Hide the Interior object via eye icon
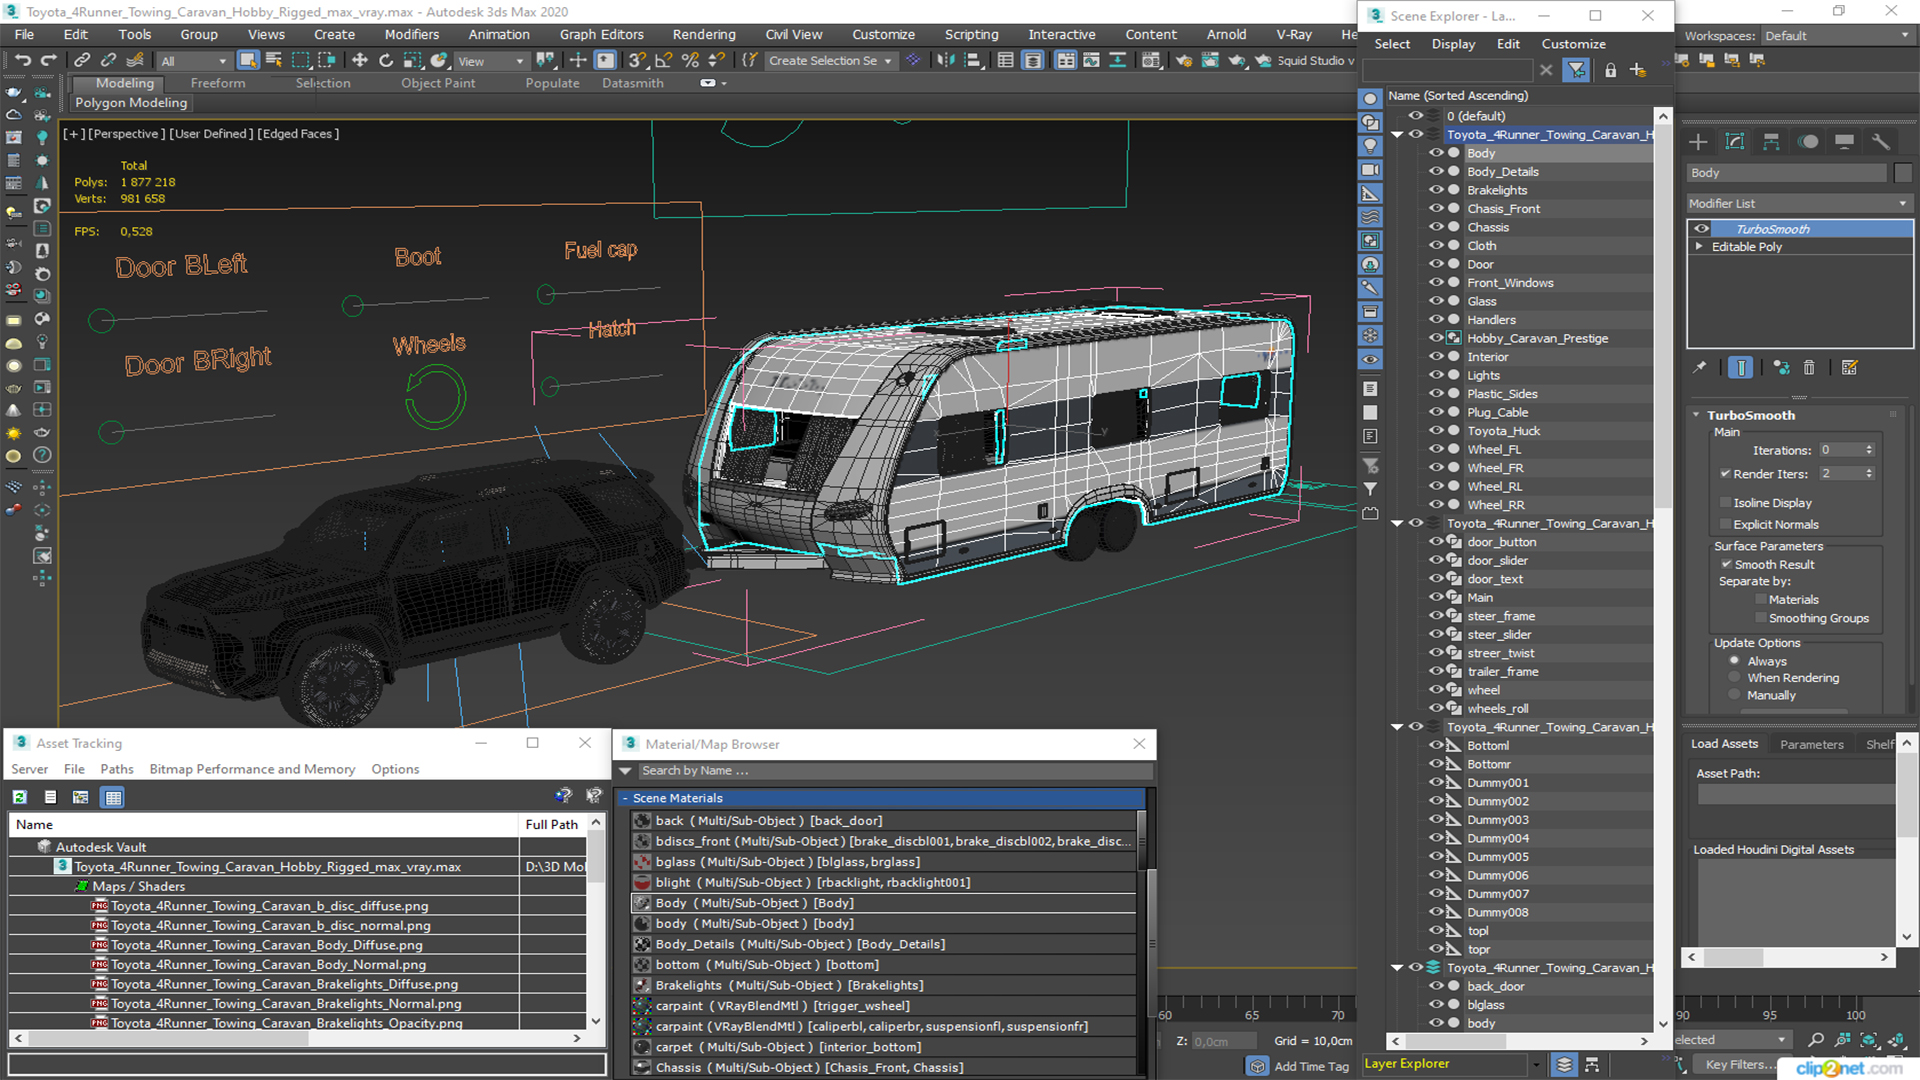The height and width of the screenshot is (1080, 1920). pyautogui.click(x=1436, y=357)
